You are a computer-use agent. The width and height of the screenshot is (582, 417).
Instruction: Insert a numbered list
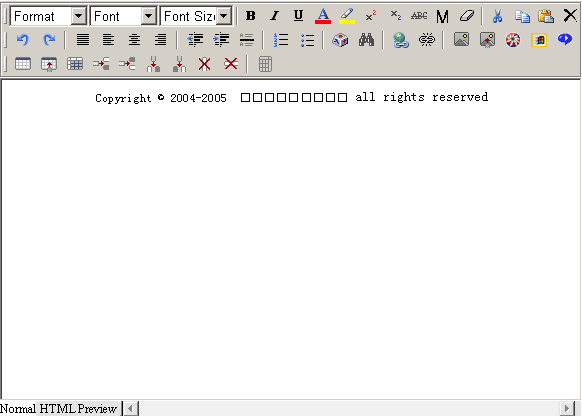point(281,40)
